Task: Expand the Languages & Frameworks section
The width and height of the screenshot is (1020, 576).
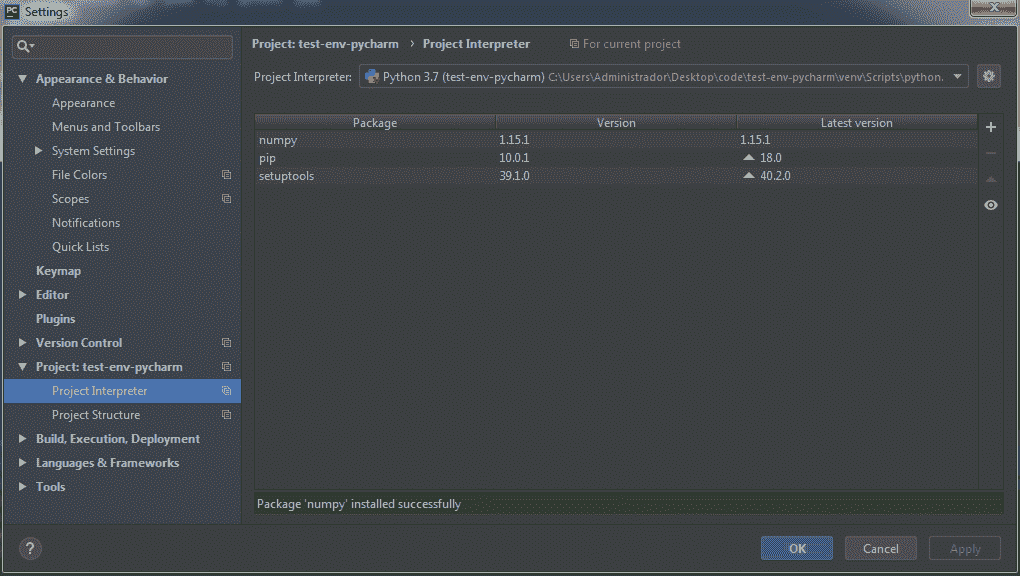Action: [x=23, y=463]
